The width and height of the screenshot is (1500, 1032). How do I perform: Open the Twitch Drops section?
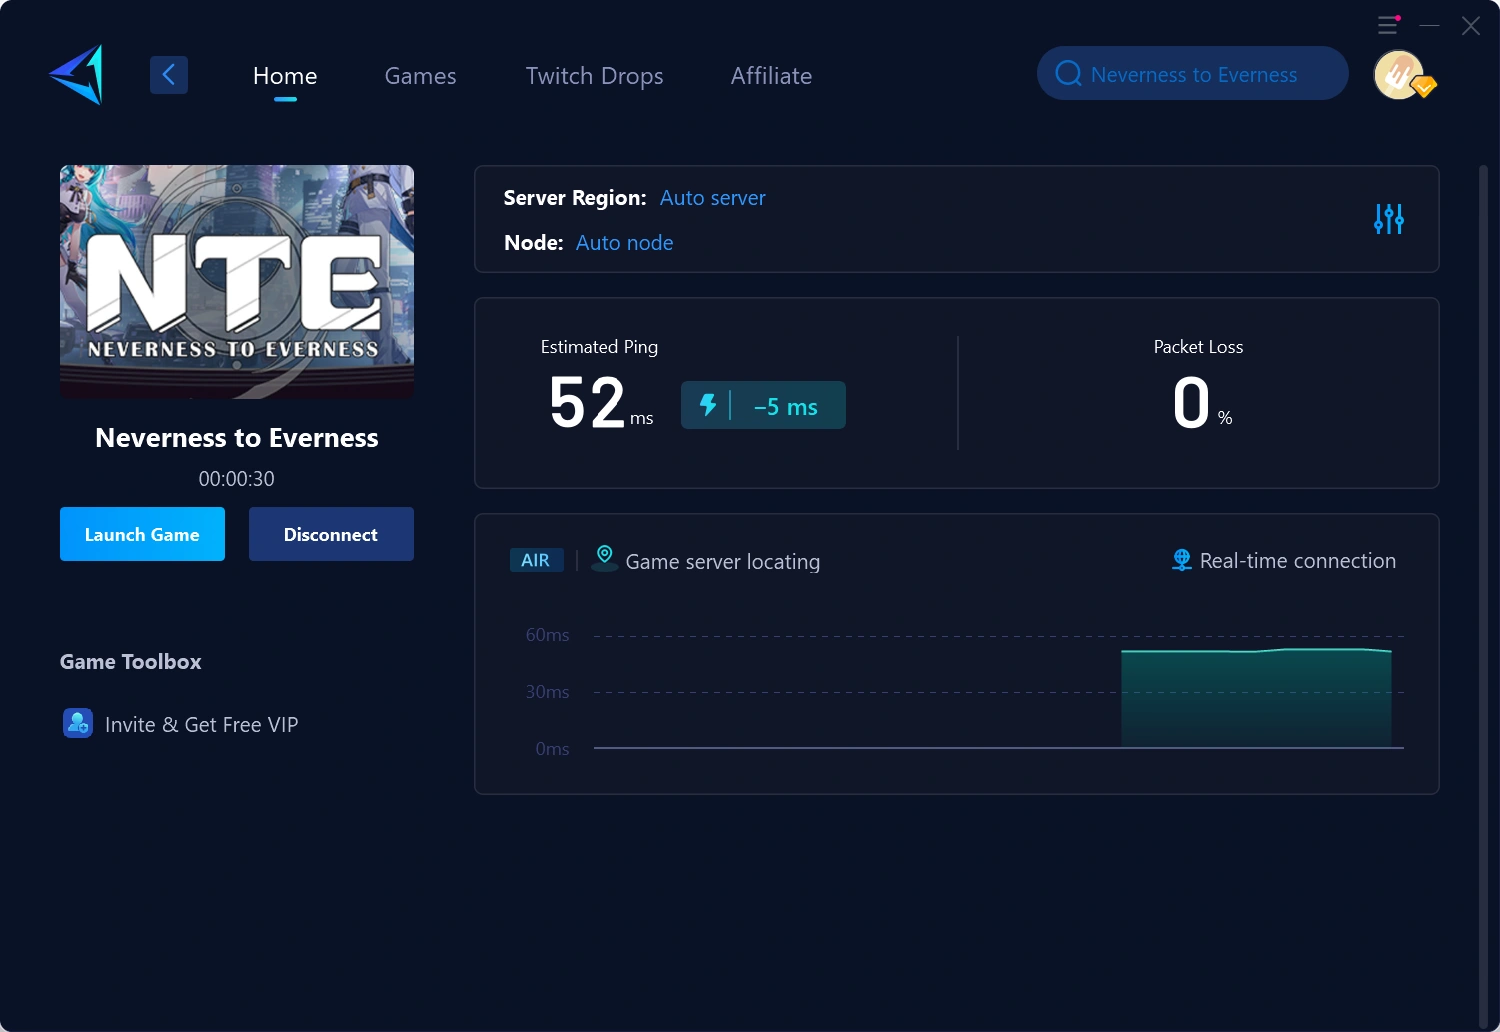(594, 76)
